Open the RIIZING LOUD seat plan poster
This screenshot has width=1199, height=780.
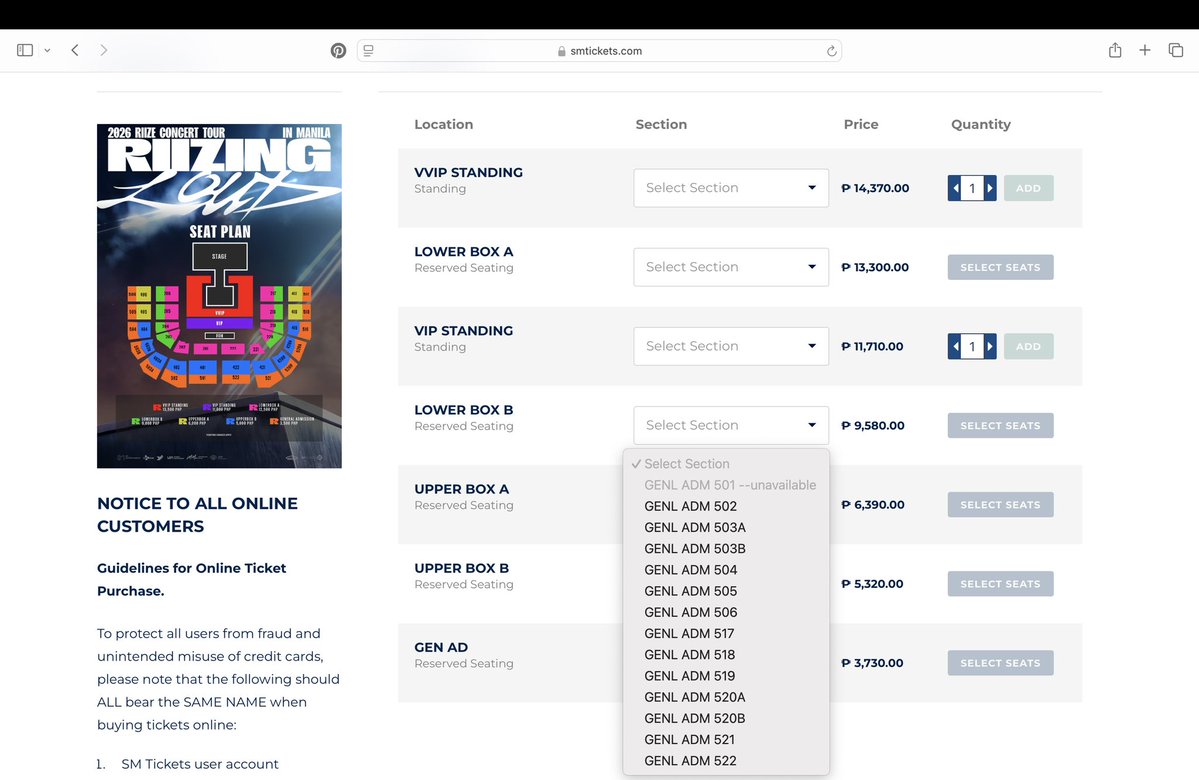[x=219, y=296]
